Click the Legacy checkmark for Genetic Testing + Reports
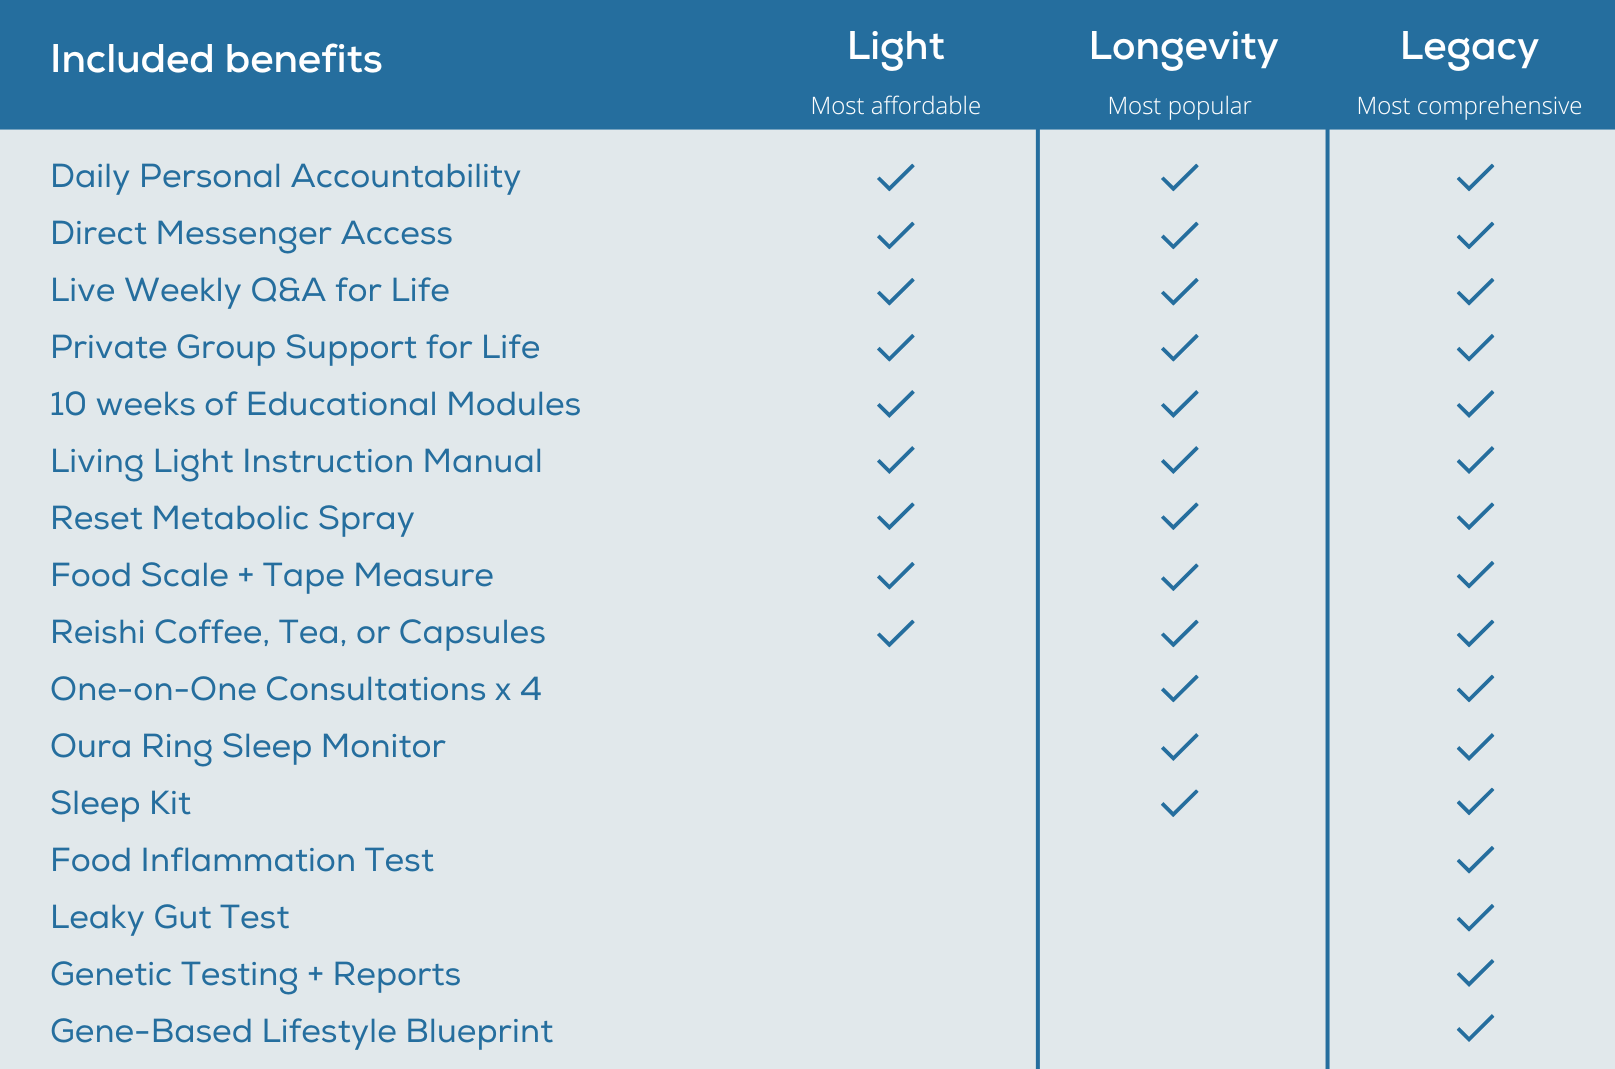The width and height of the screenshot is (1615, 1069). click(x=1475, y=973)
